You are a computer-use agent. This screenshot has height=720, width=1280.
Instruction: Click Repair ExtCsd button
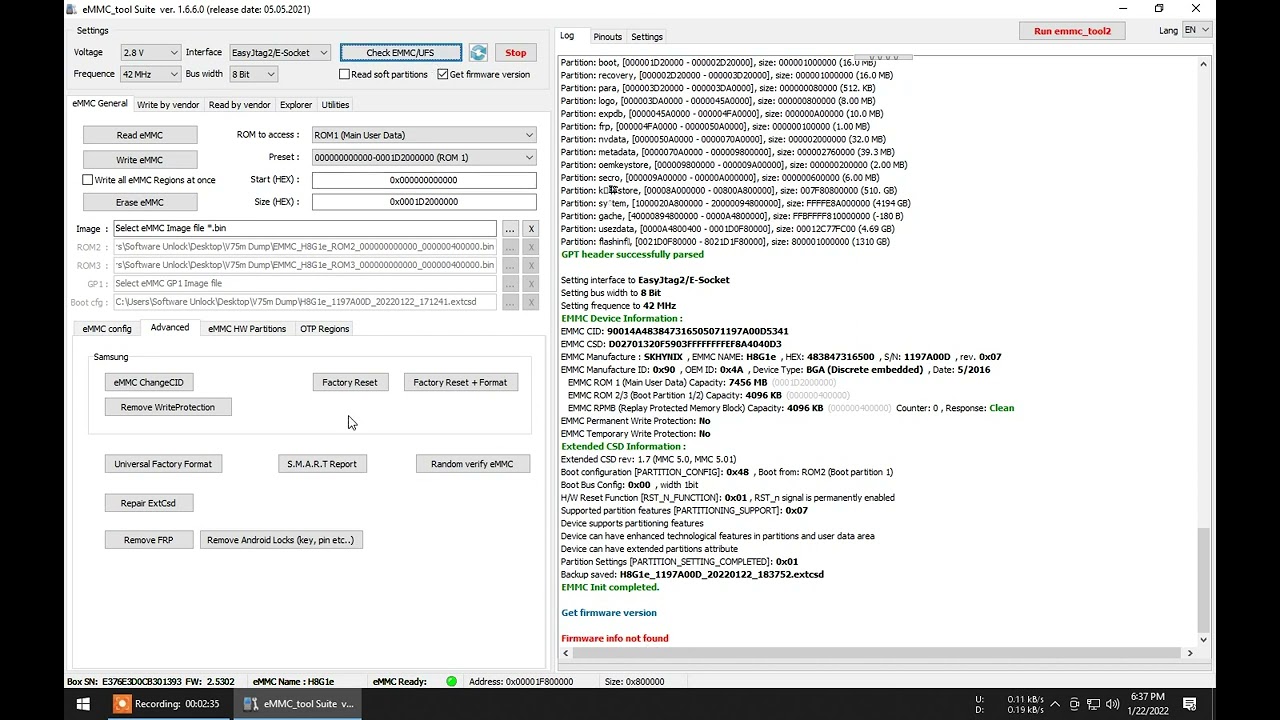point(148,503)
